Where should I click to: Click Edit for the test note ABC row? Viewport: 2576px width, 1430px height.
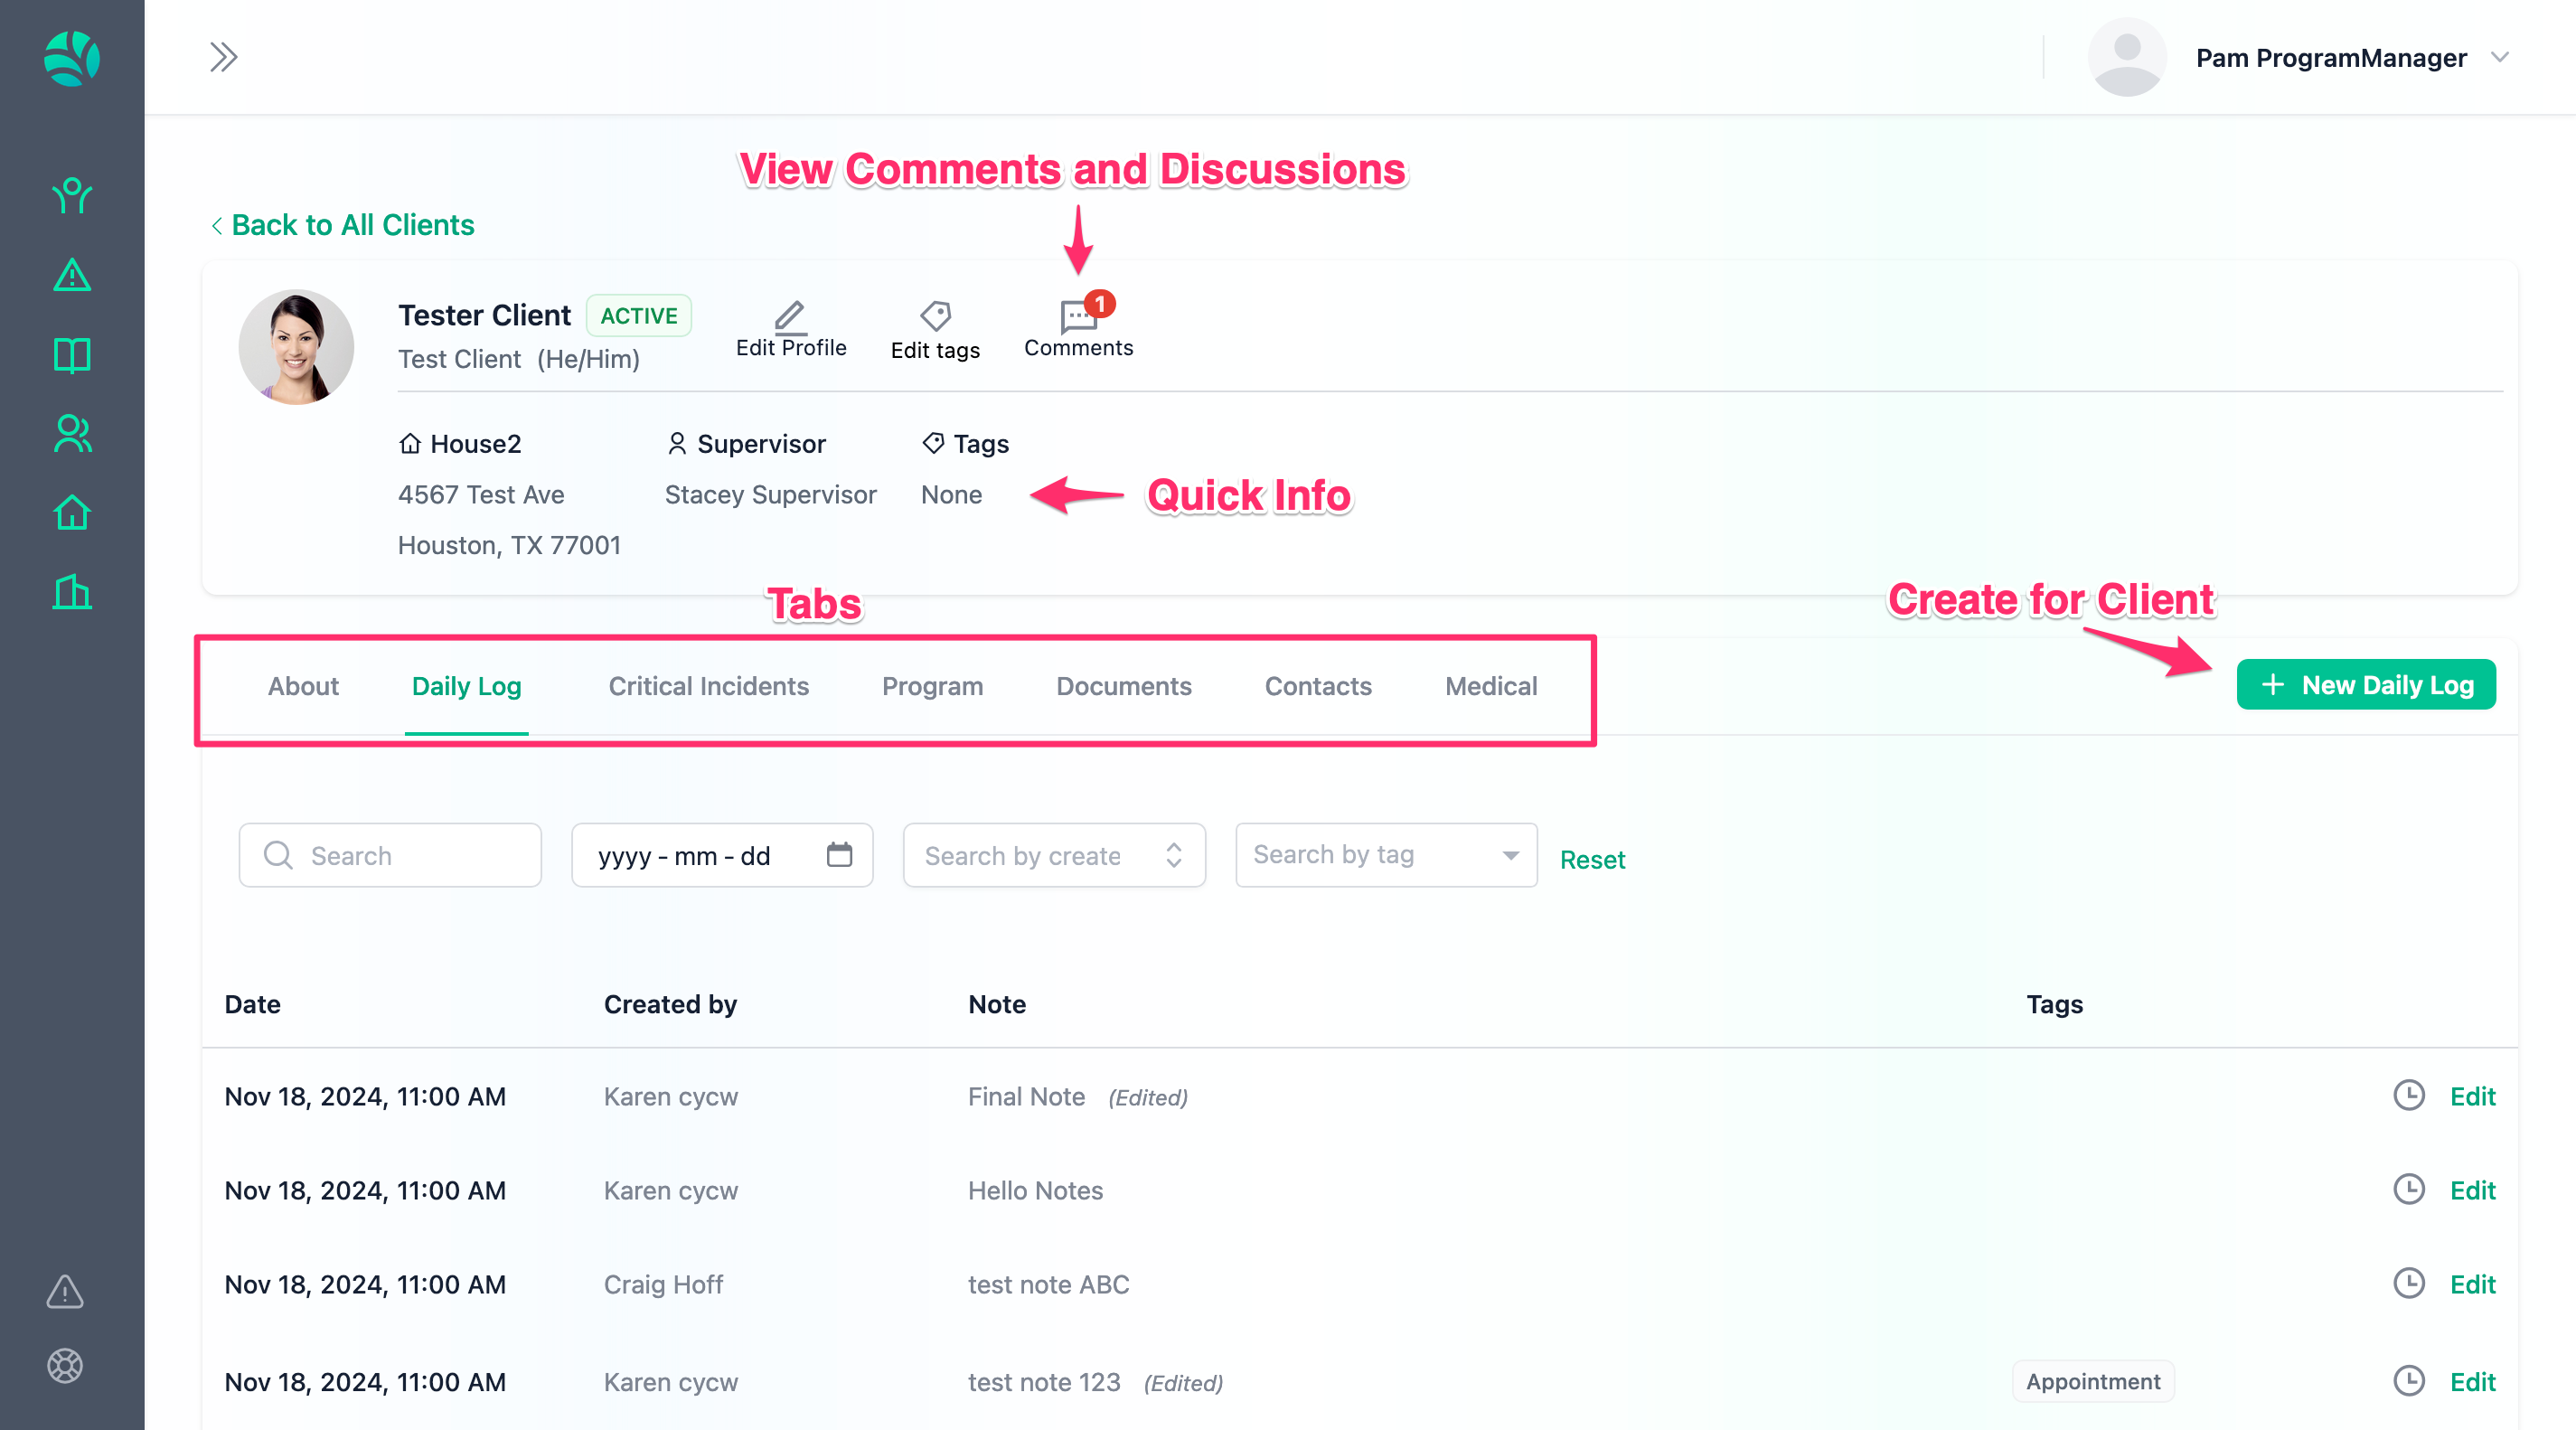coord(2472,1284)
